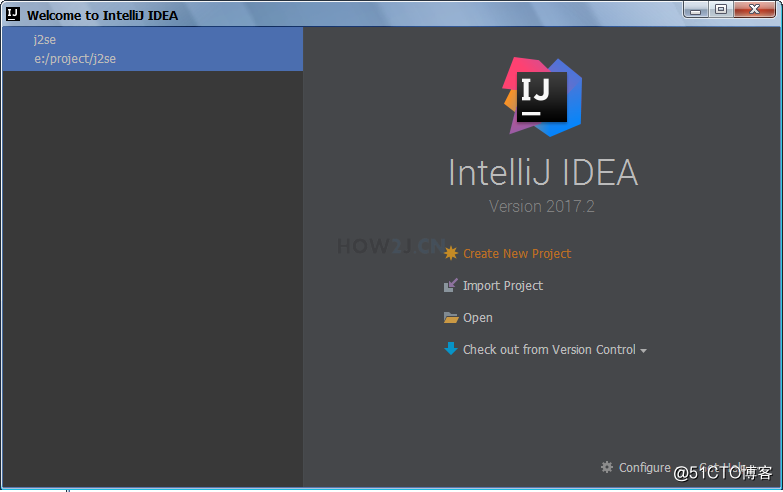Click the large IntelliJ IDEA logo
Screen dimensions: 783x492
pyautogui.click(x=542, y=96)
